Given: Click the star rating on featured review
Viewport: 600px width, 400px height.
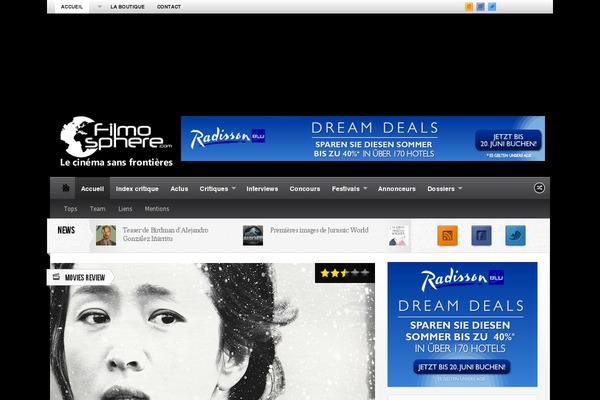Looking at the screenshot, I should pos(345,273).
